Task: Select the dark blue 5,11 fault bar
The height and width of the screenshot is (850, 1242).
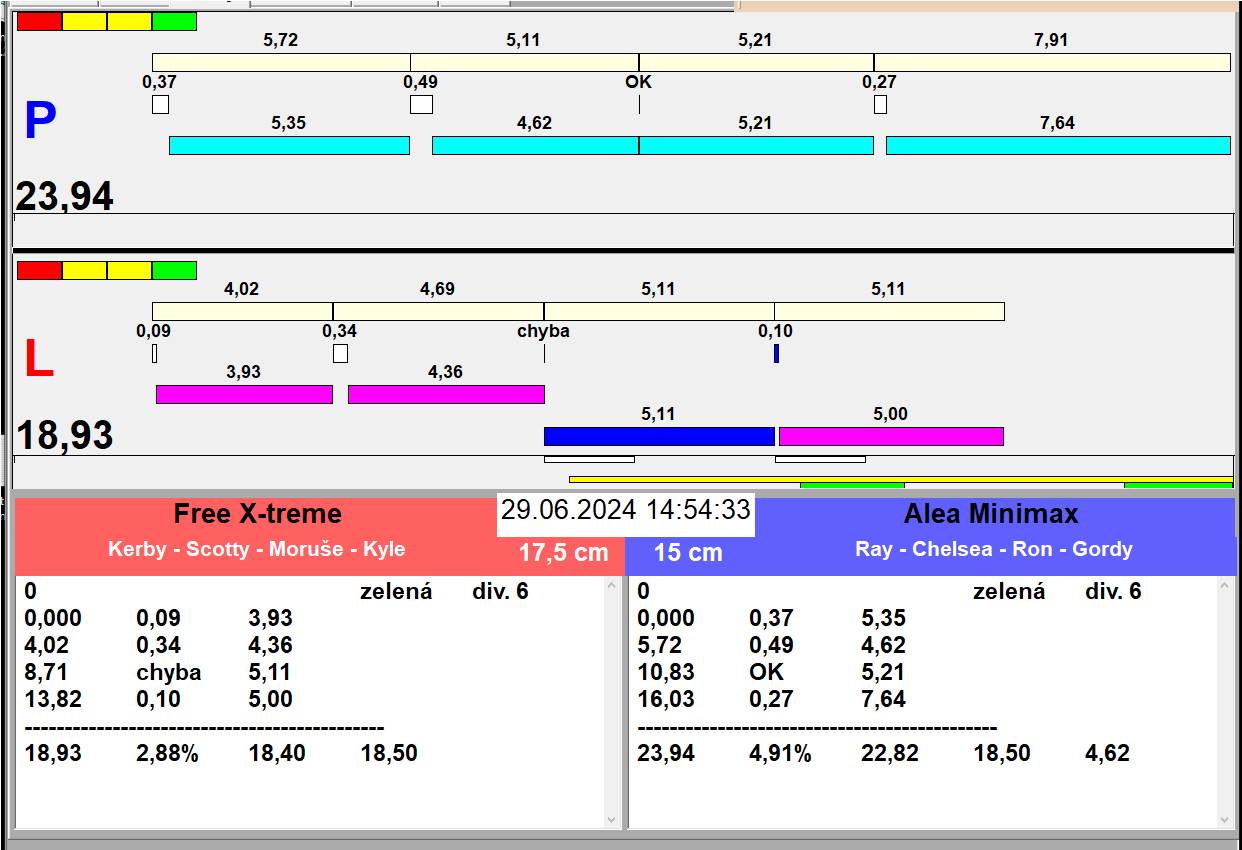Action: point(659,436)
